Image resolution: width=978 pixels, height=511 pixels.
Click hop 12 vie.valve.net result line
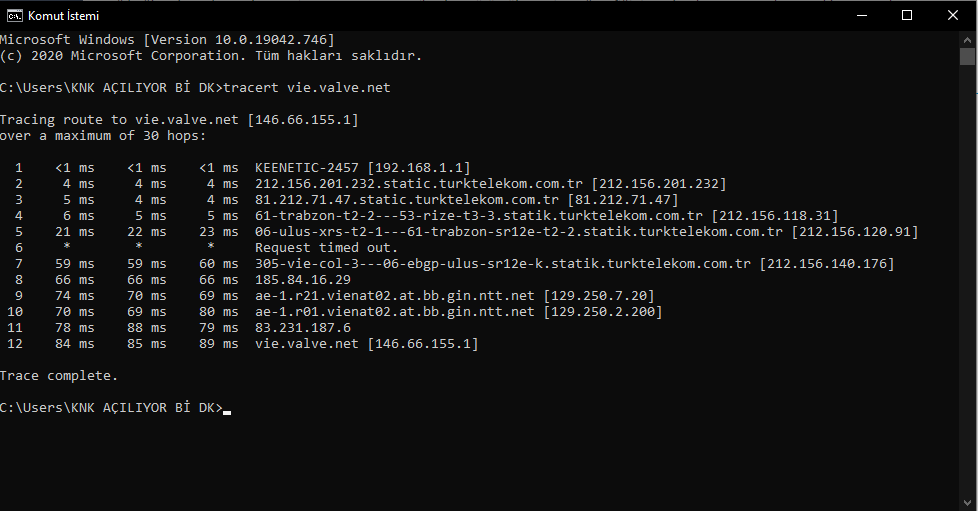[x=243, y=344]
